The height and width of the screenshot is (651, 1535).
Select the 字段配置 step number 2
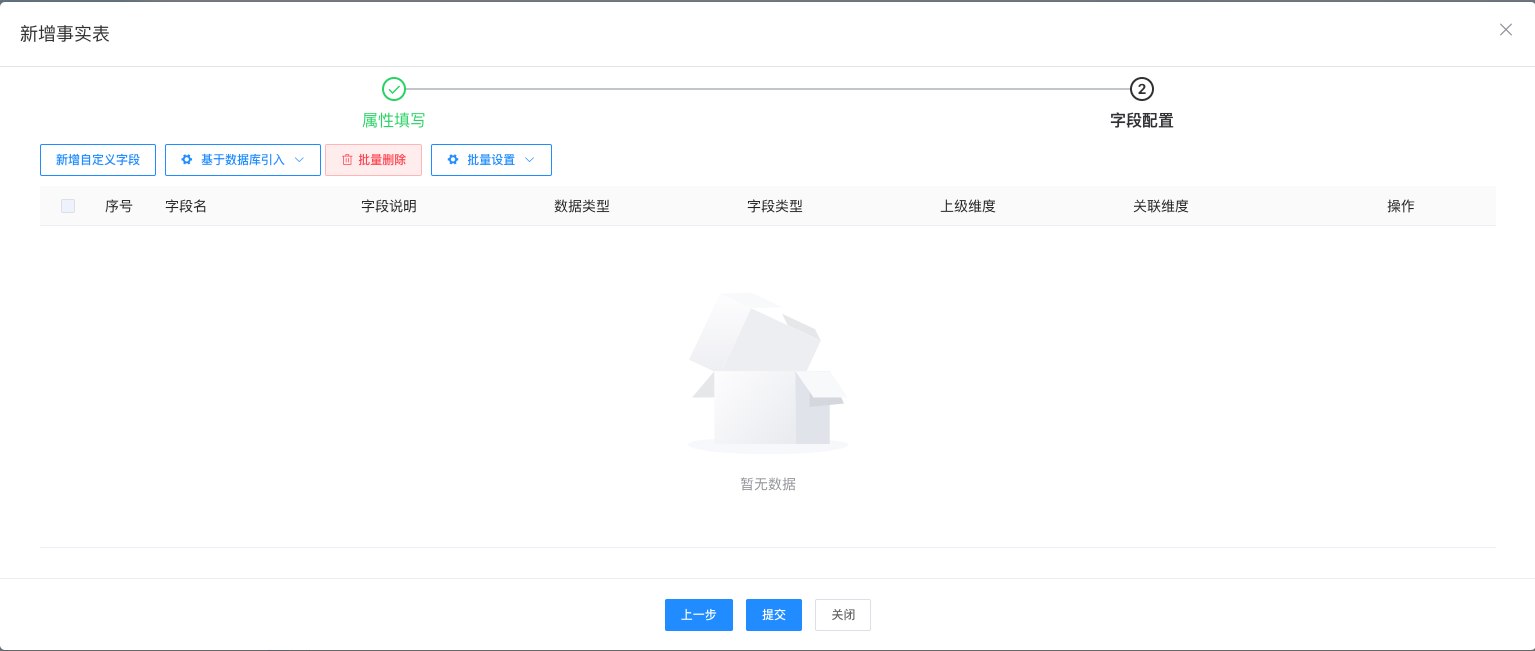[x=1142, y=89]
